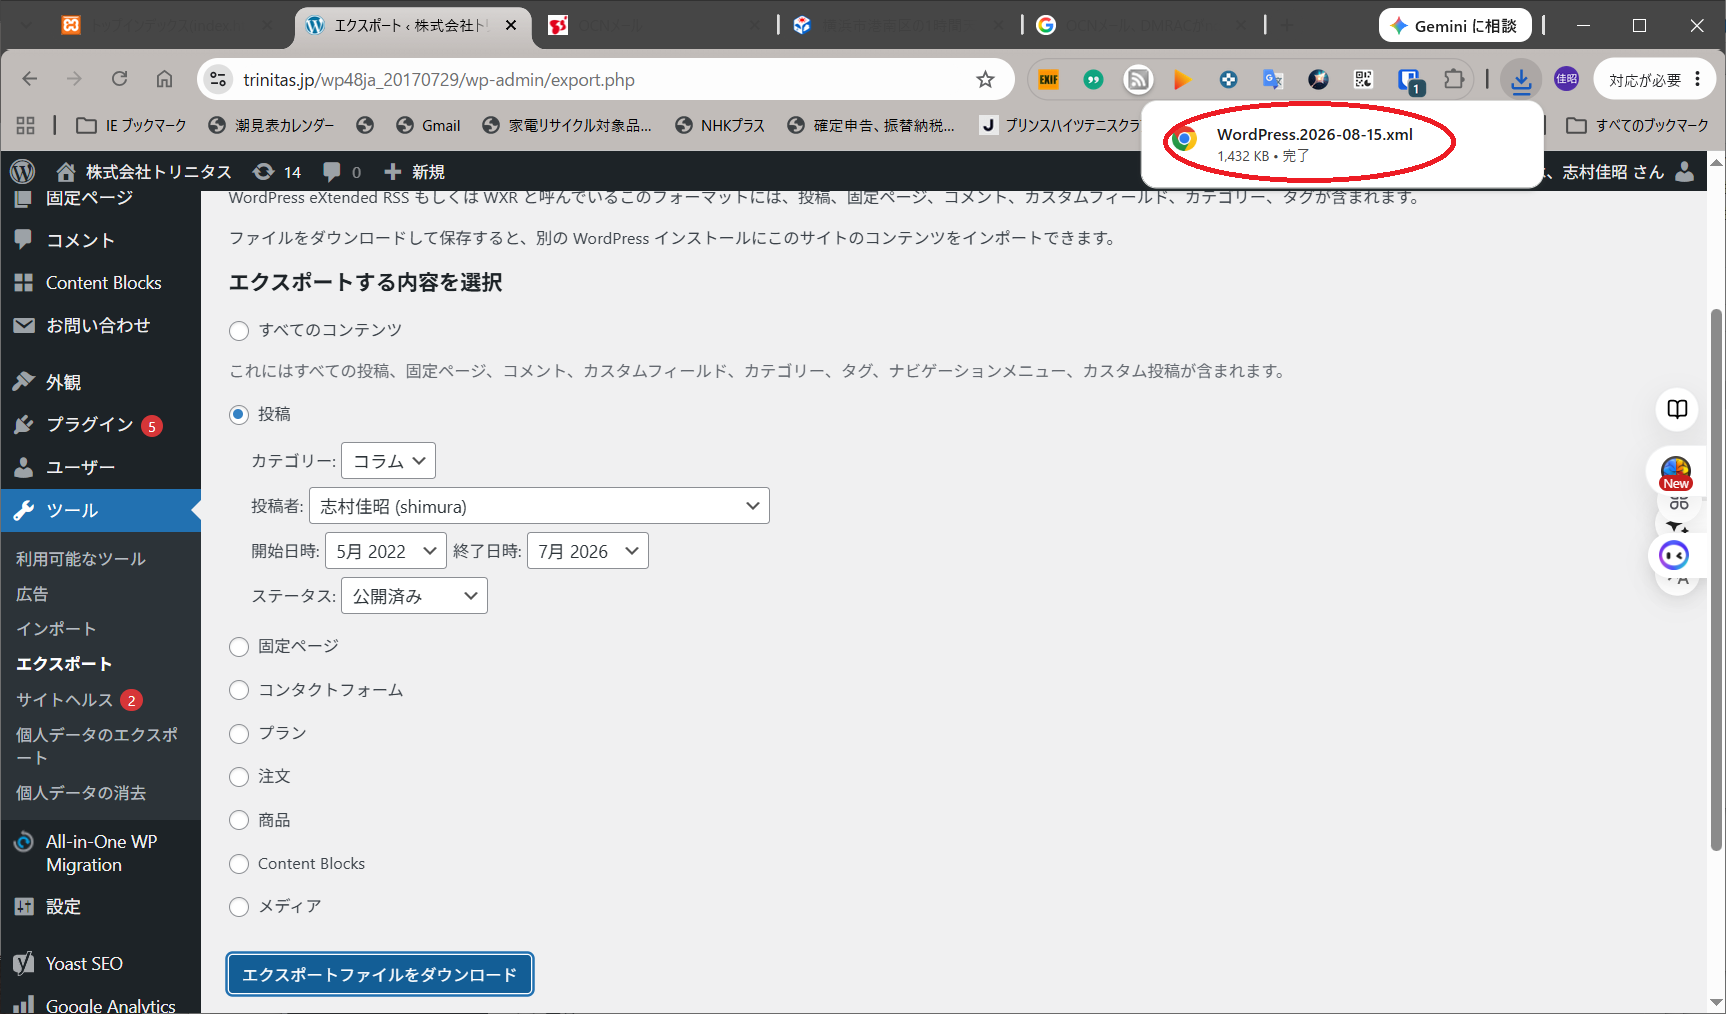Image resolution: width=1726 pixels, height=1014 pixels.
Task: Select the コンタクトフォーム radio option
Action: (x=239, y=690)
